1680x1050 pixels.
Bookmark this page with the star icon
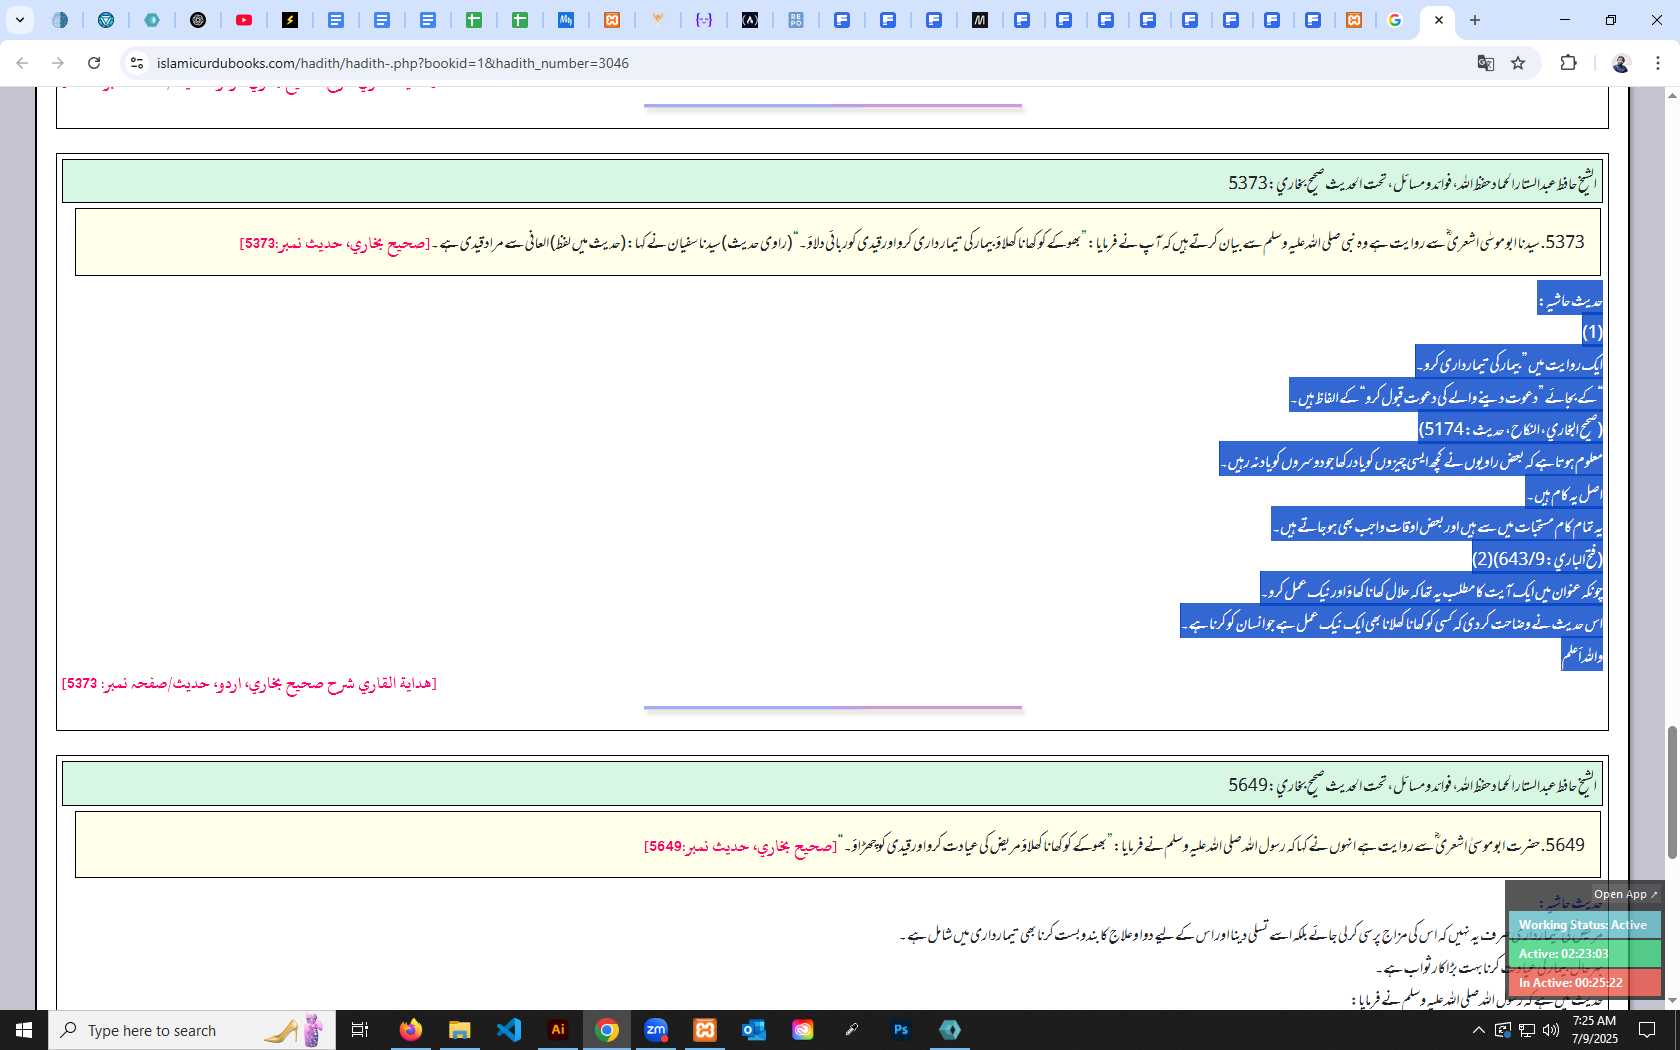pos(1518,63)
